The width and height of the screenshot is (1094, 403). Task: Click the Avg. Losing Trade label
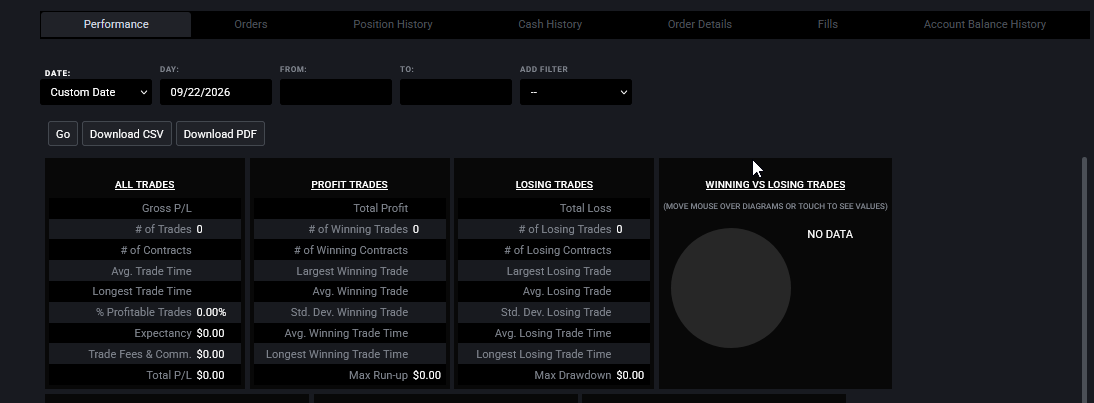coord(567,291)
